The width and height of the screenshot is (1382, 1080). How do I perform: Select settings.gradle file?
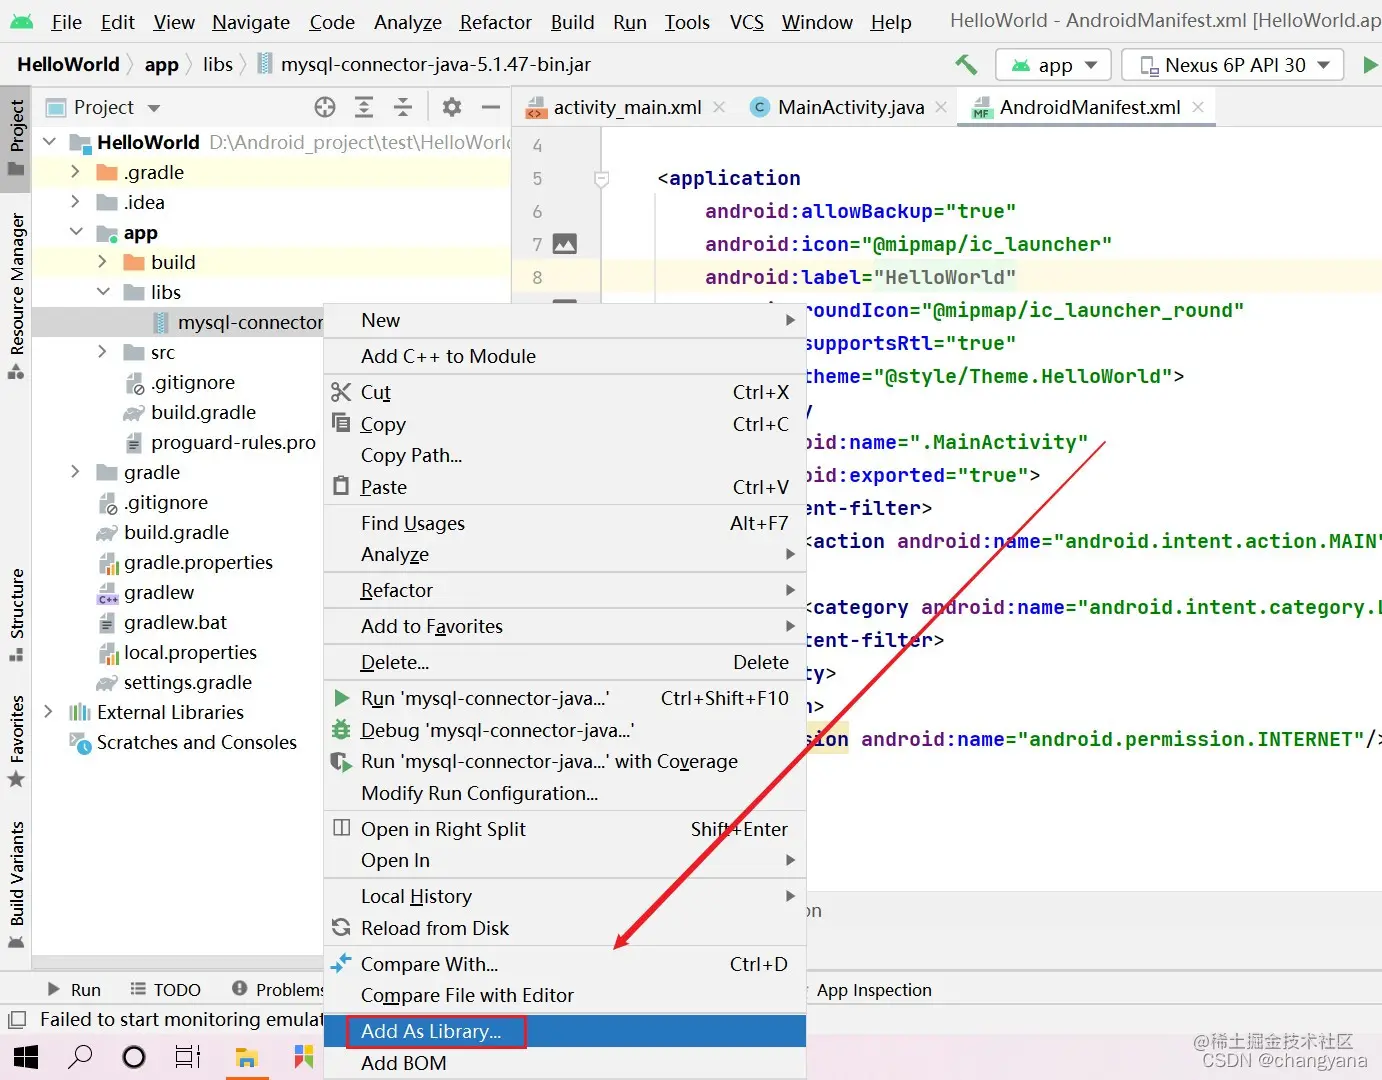(x=187, y=682)
